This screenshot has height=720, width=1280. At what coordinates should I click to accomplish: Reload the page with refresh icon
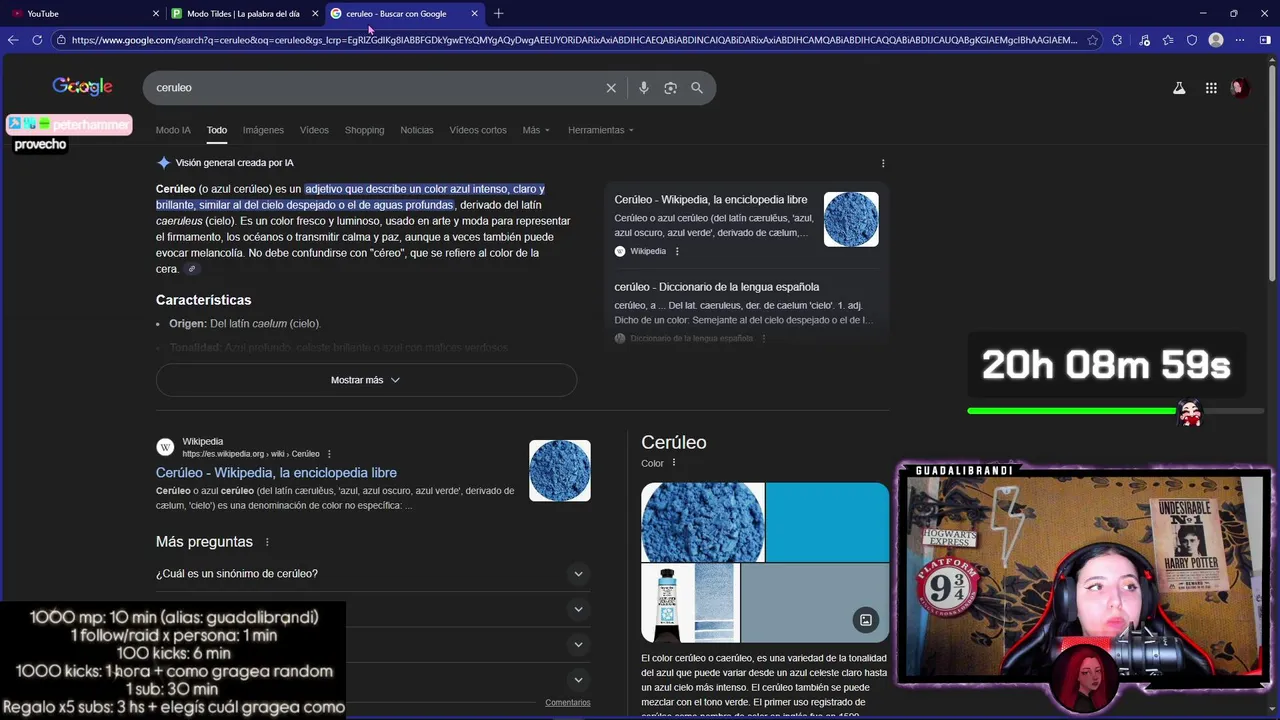[37, 40]
